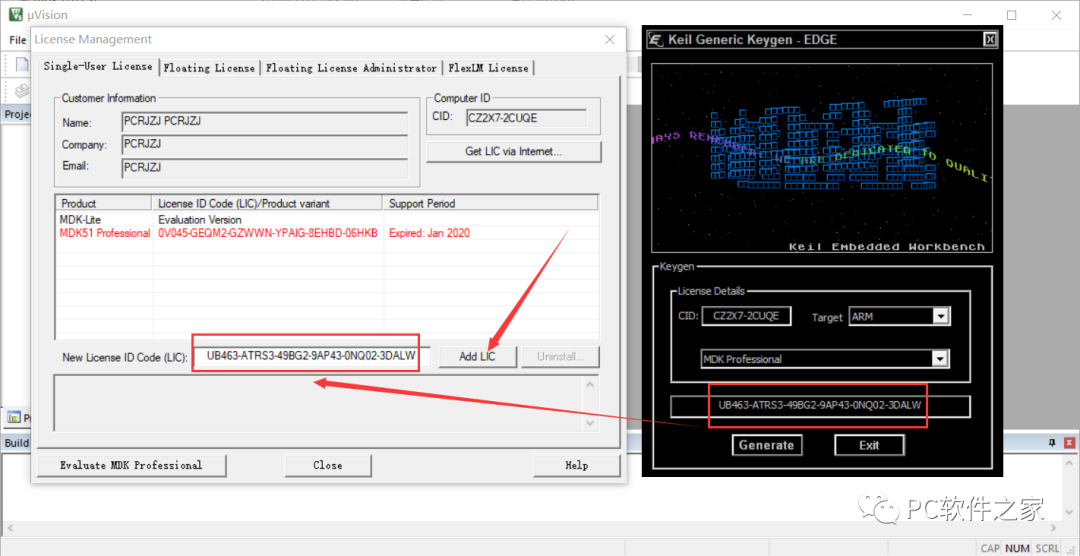Switch to the Floating License tab
This screenshot has width=1080, height=556.
pyautogui.click(x=209, y=68)
